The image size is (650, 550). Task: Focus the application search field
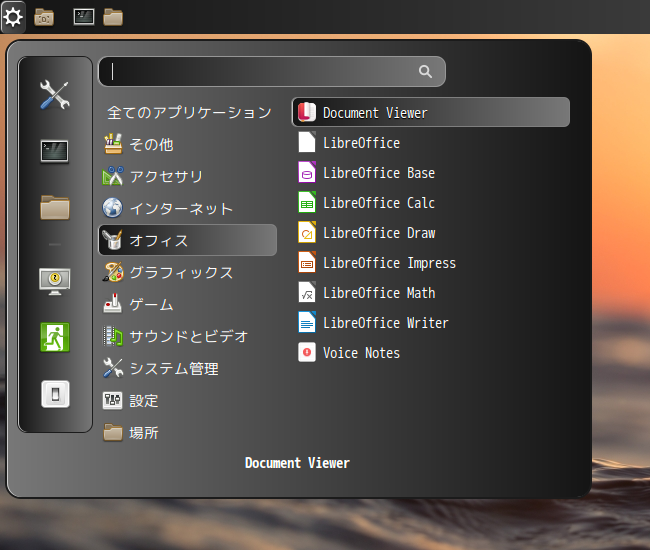[272, 71]
